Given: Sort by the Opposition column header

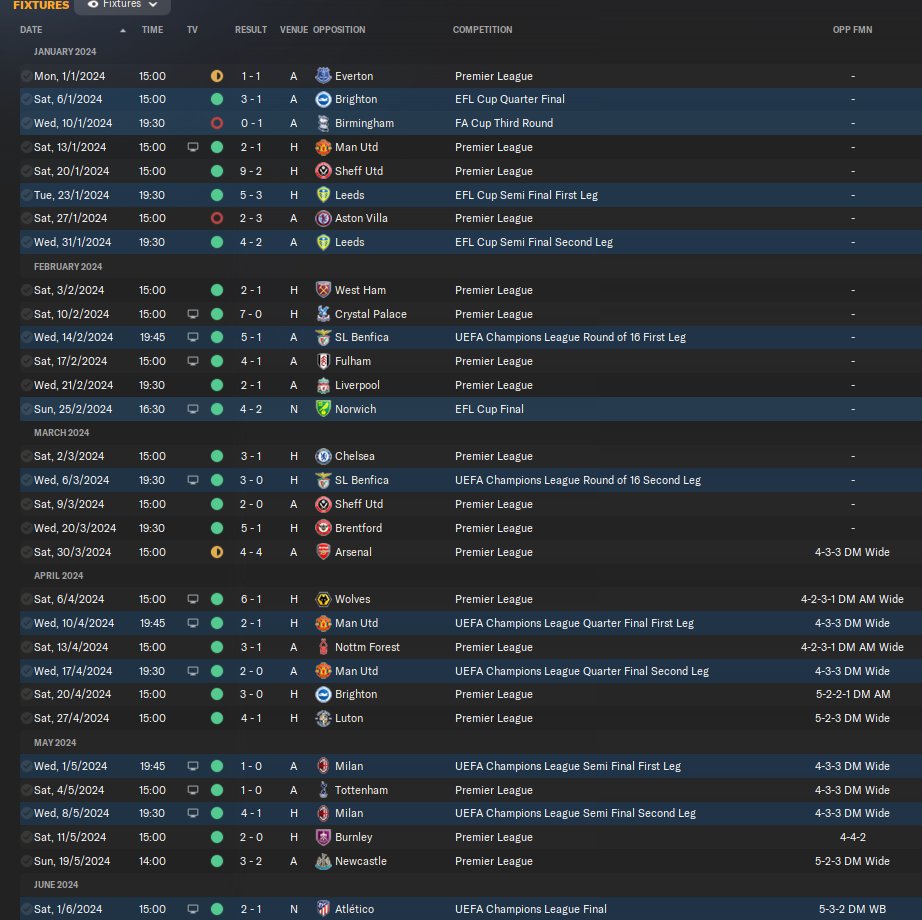Looking at the screenshot, I should coord(339,29).
